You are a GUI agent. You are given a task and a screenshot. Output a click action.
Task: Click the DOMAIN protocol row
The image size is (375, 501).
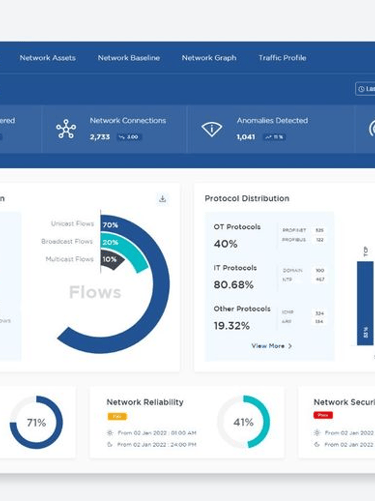(303, 270)
